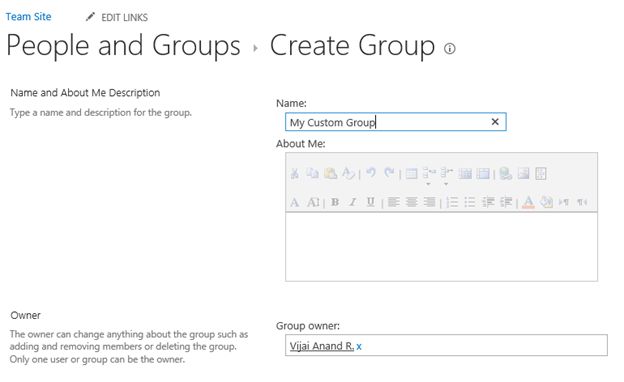Remove Vijai Anand R. from Group owner
Screen dimensions: 624x382
[359, 347]
